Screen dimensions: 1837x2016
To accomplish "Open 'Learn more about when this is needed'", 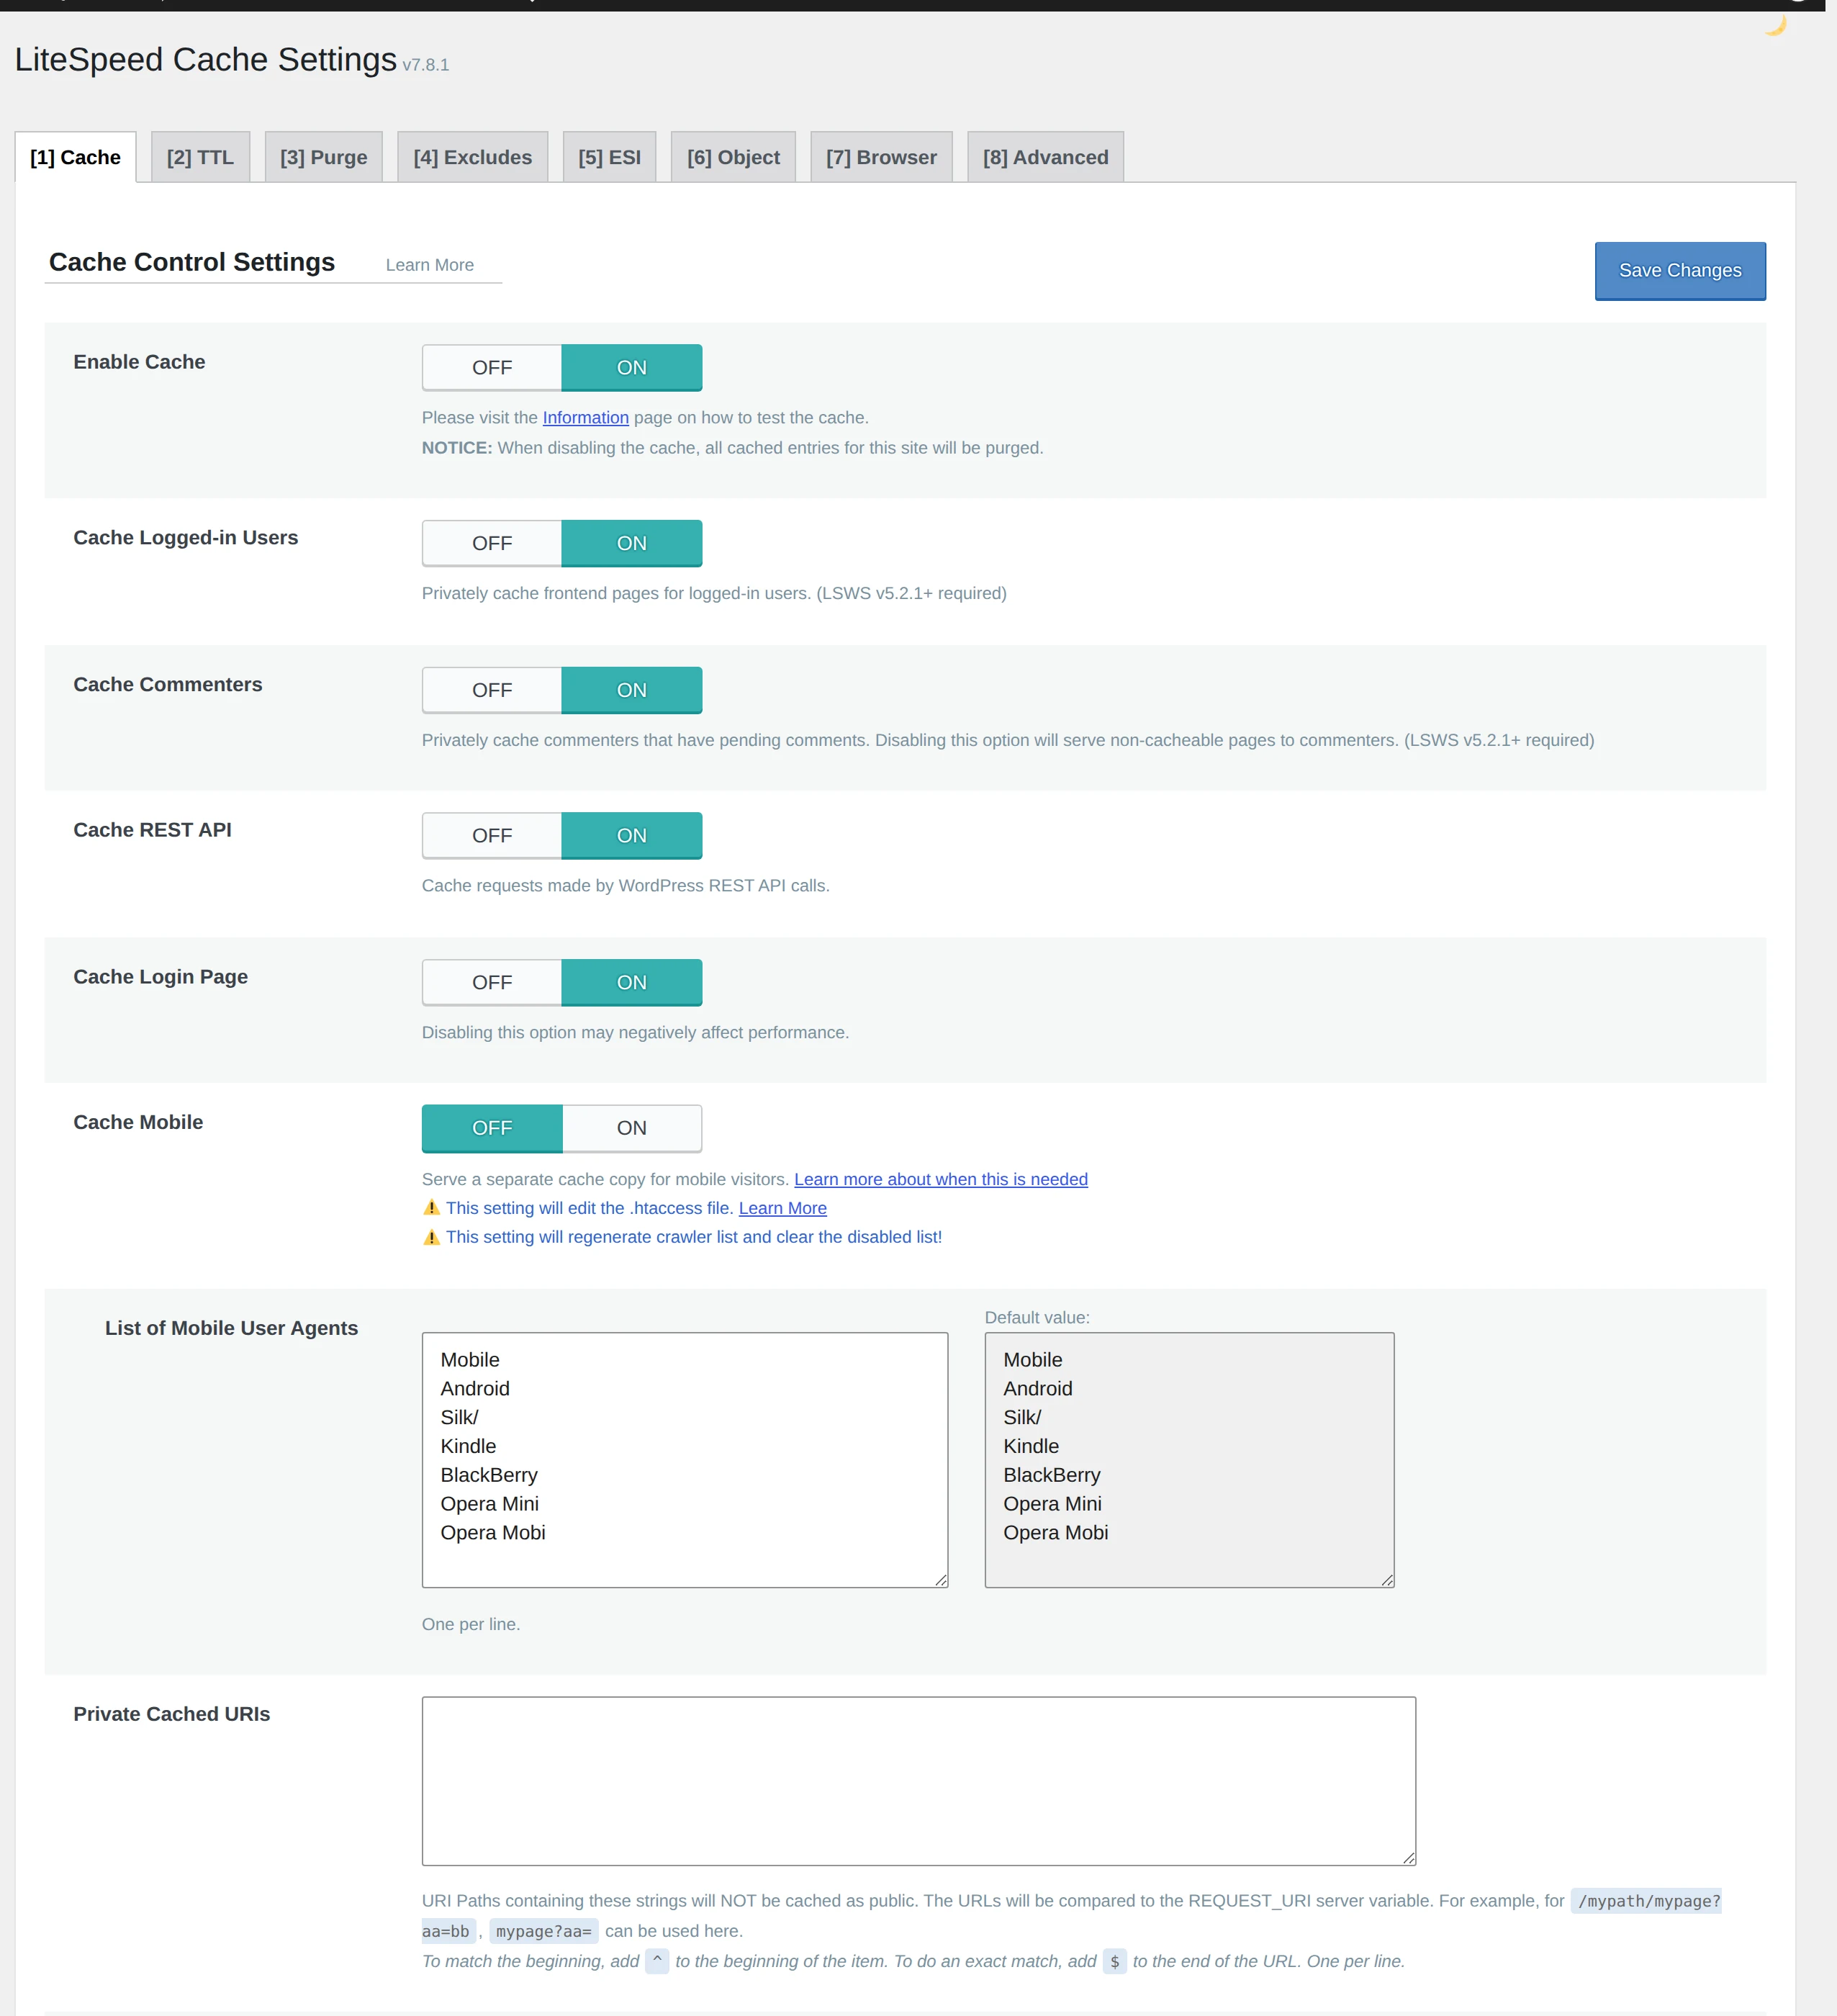I will tap(941, 1179).
